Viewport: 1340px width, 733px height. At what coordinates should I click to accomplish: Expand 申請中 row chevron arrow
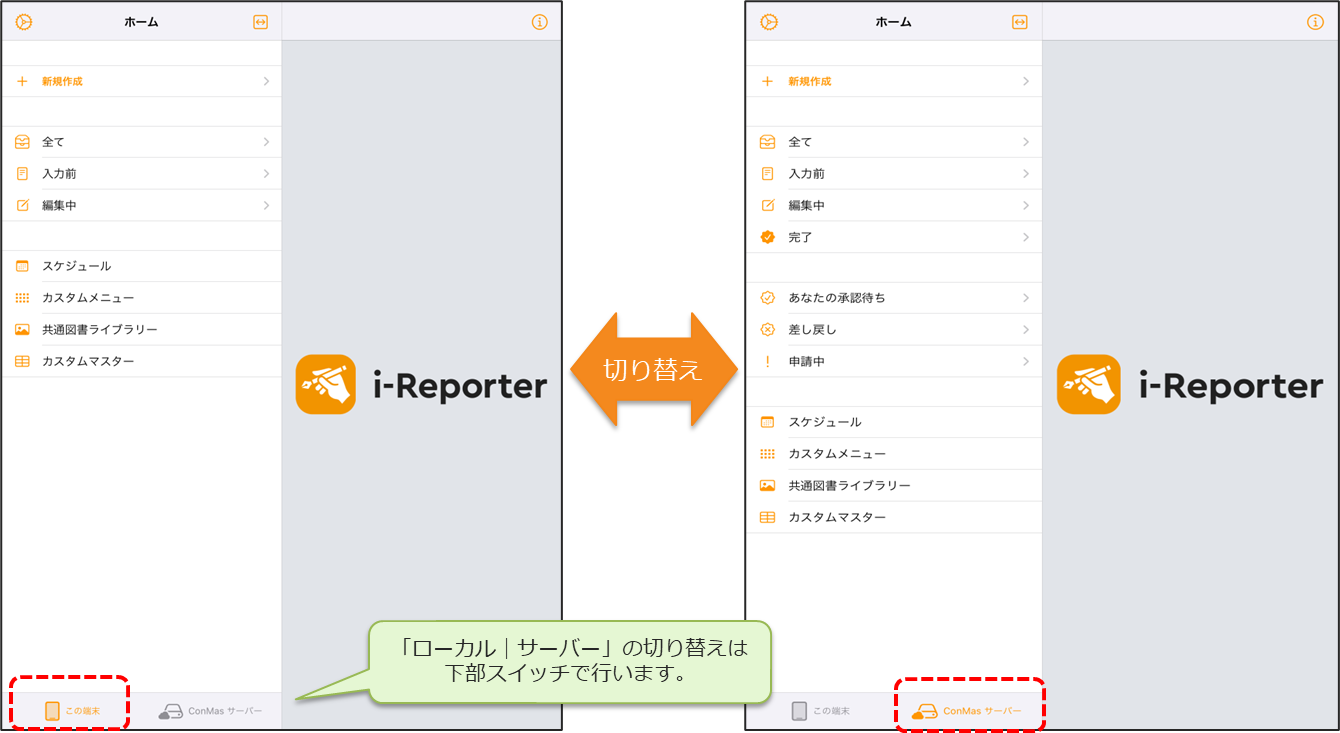point(1025,361)
